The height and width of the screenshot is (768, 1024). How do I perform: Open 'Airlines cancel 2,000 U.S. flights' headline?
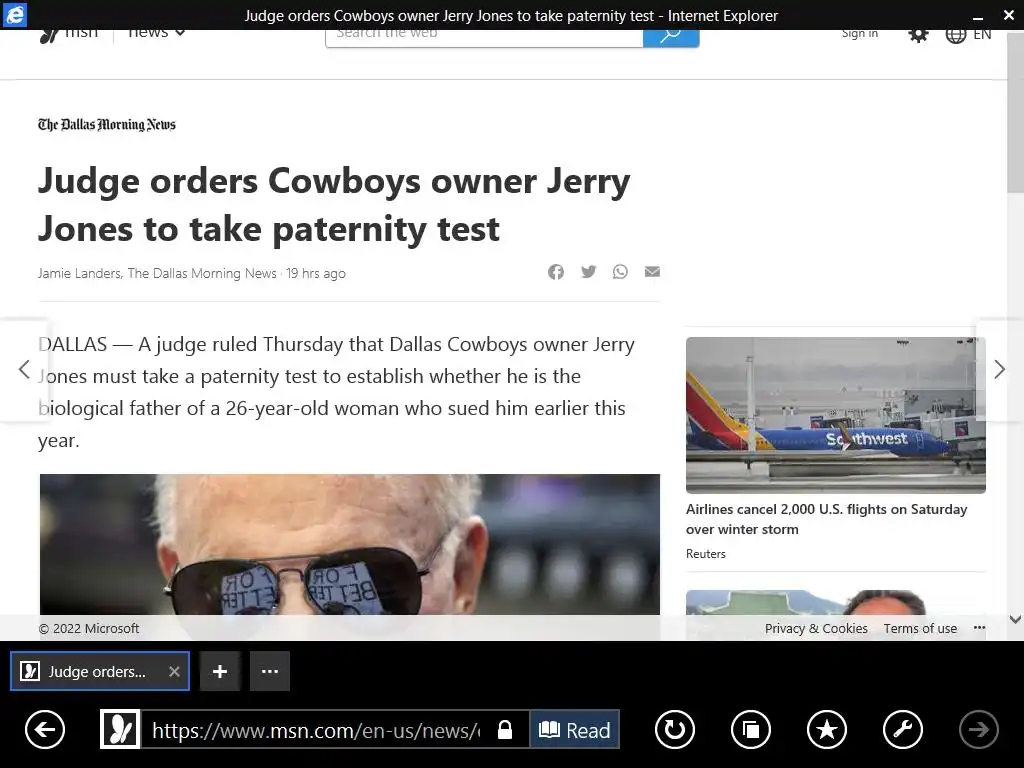coord(826,519)
